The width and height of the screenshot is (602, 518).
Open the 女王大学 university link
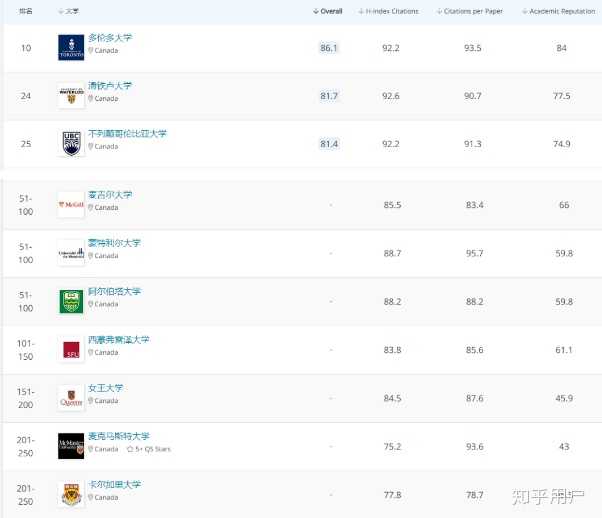point(106,388)
